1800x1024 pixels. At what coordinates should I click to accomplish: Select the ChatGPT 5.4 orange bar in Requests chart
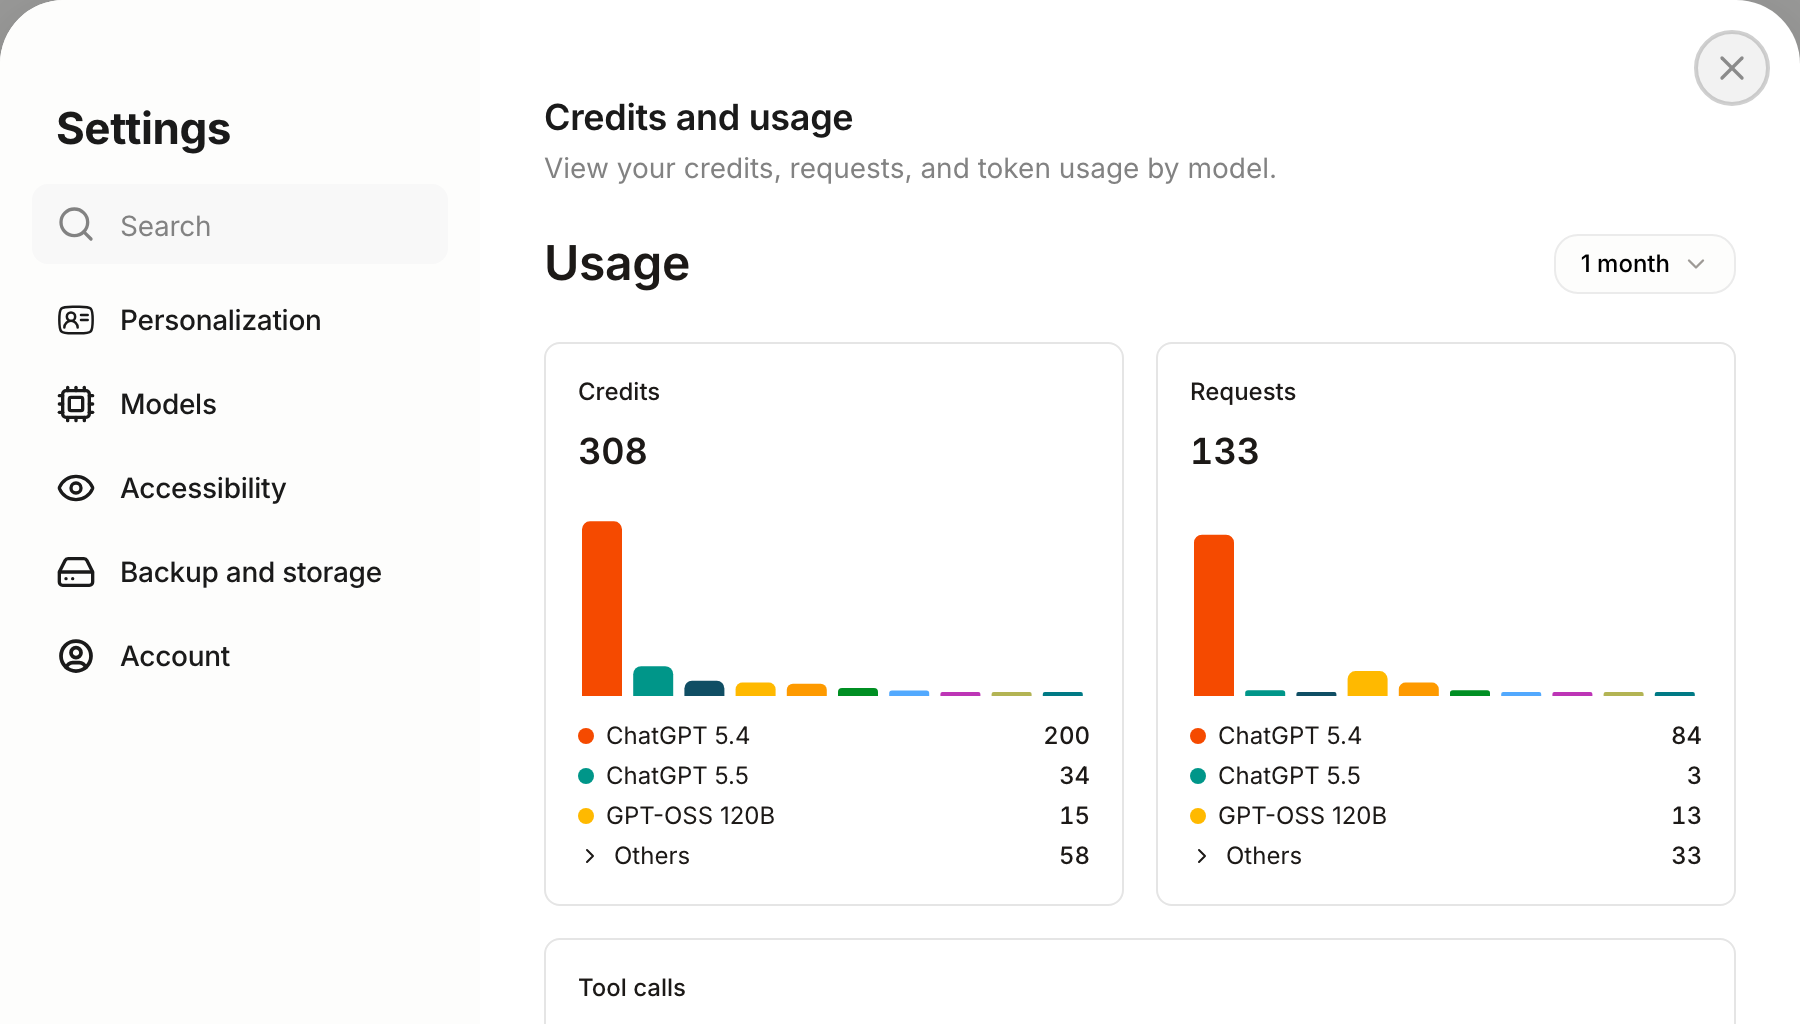[1214, 615]
